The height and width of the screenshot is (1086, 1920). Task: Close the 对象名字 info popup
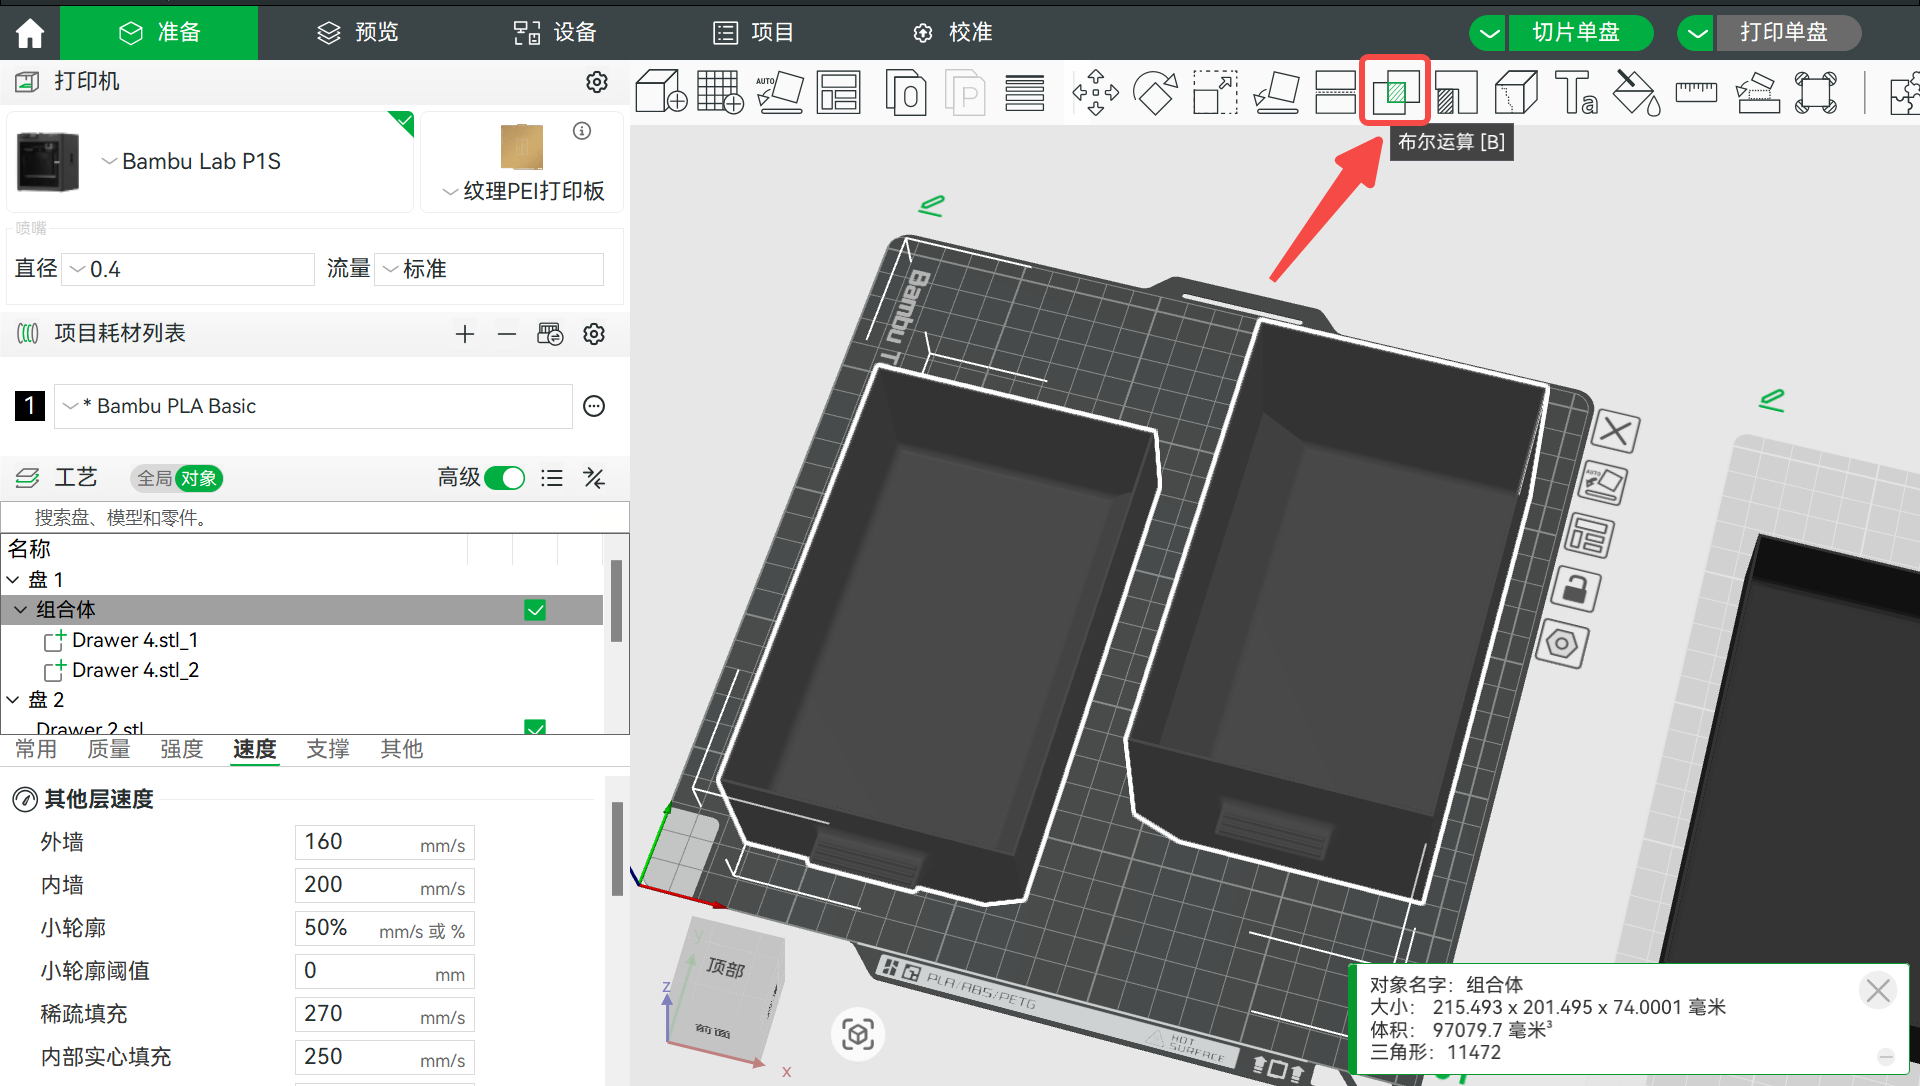[1878, 990]
